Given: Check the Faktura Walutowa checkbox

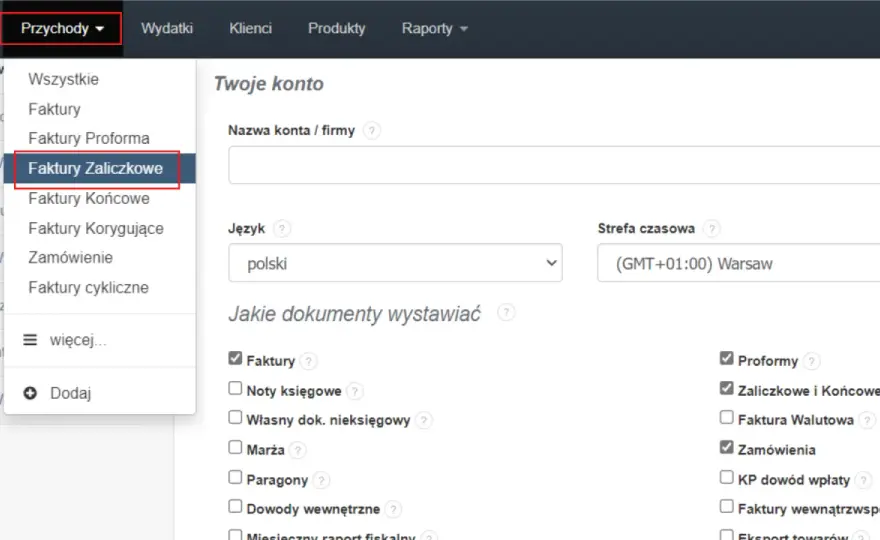Looking at the screenshot, I should pos(726,418).
